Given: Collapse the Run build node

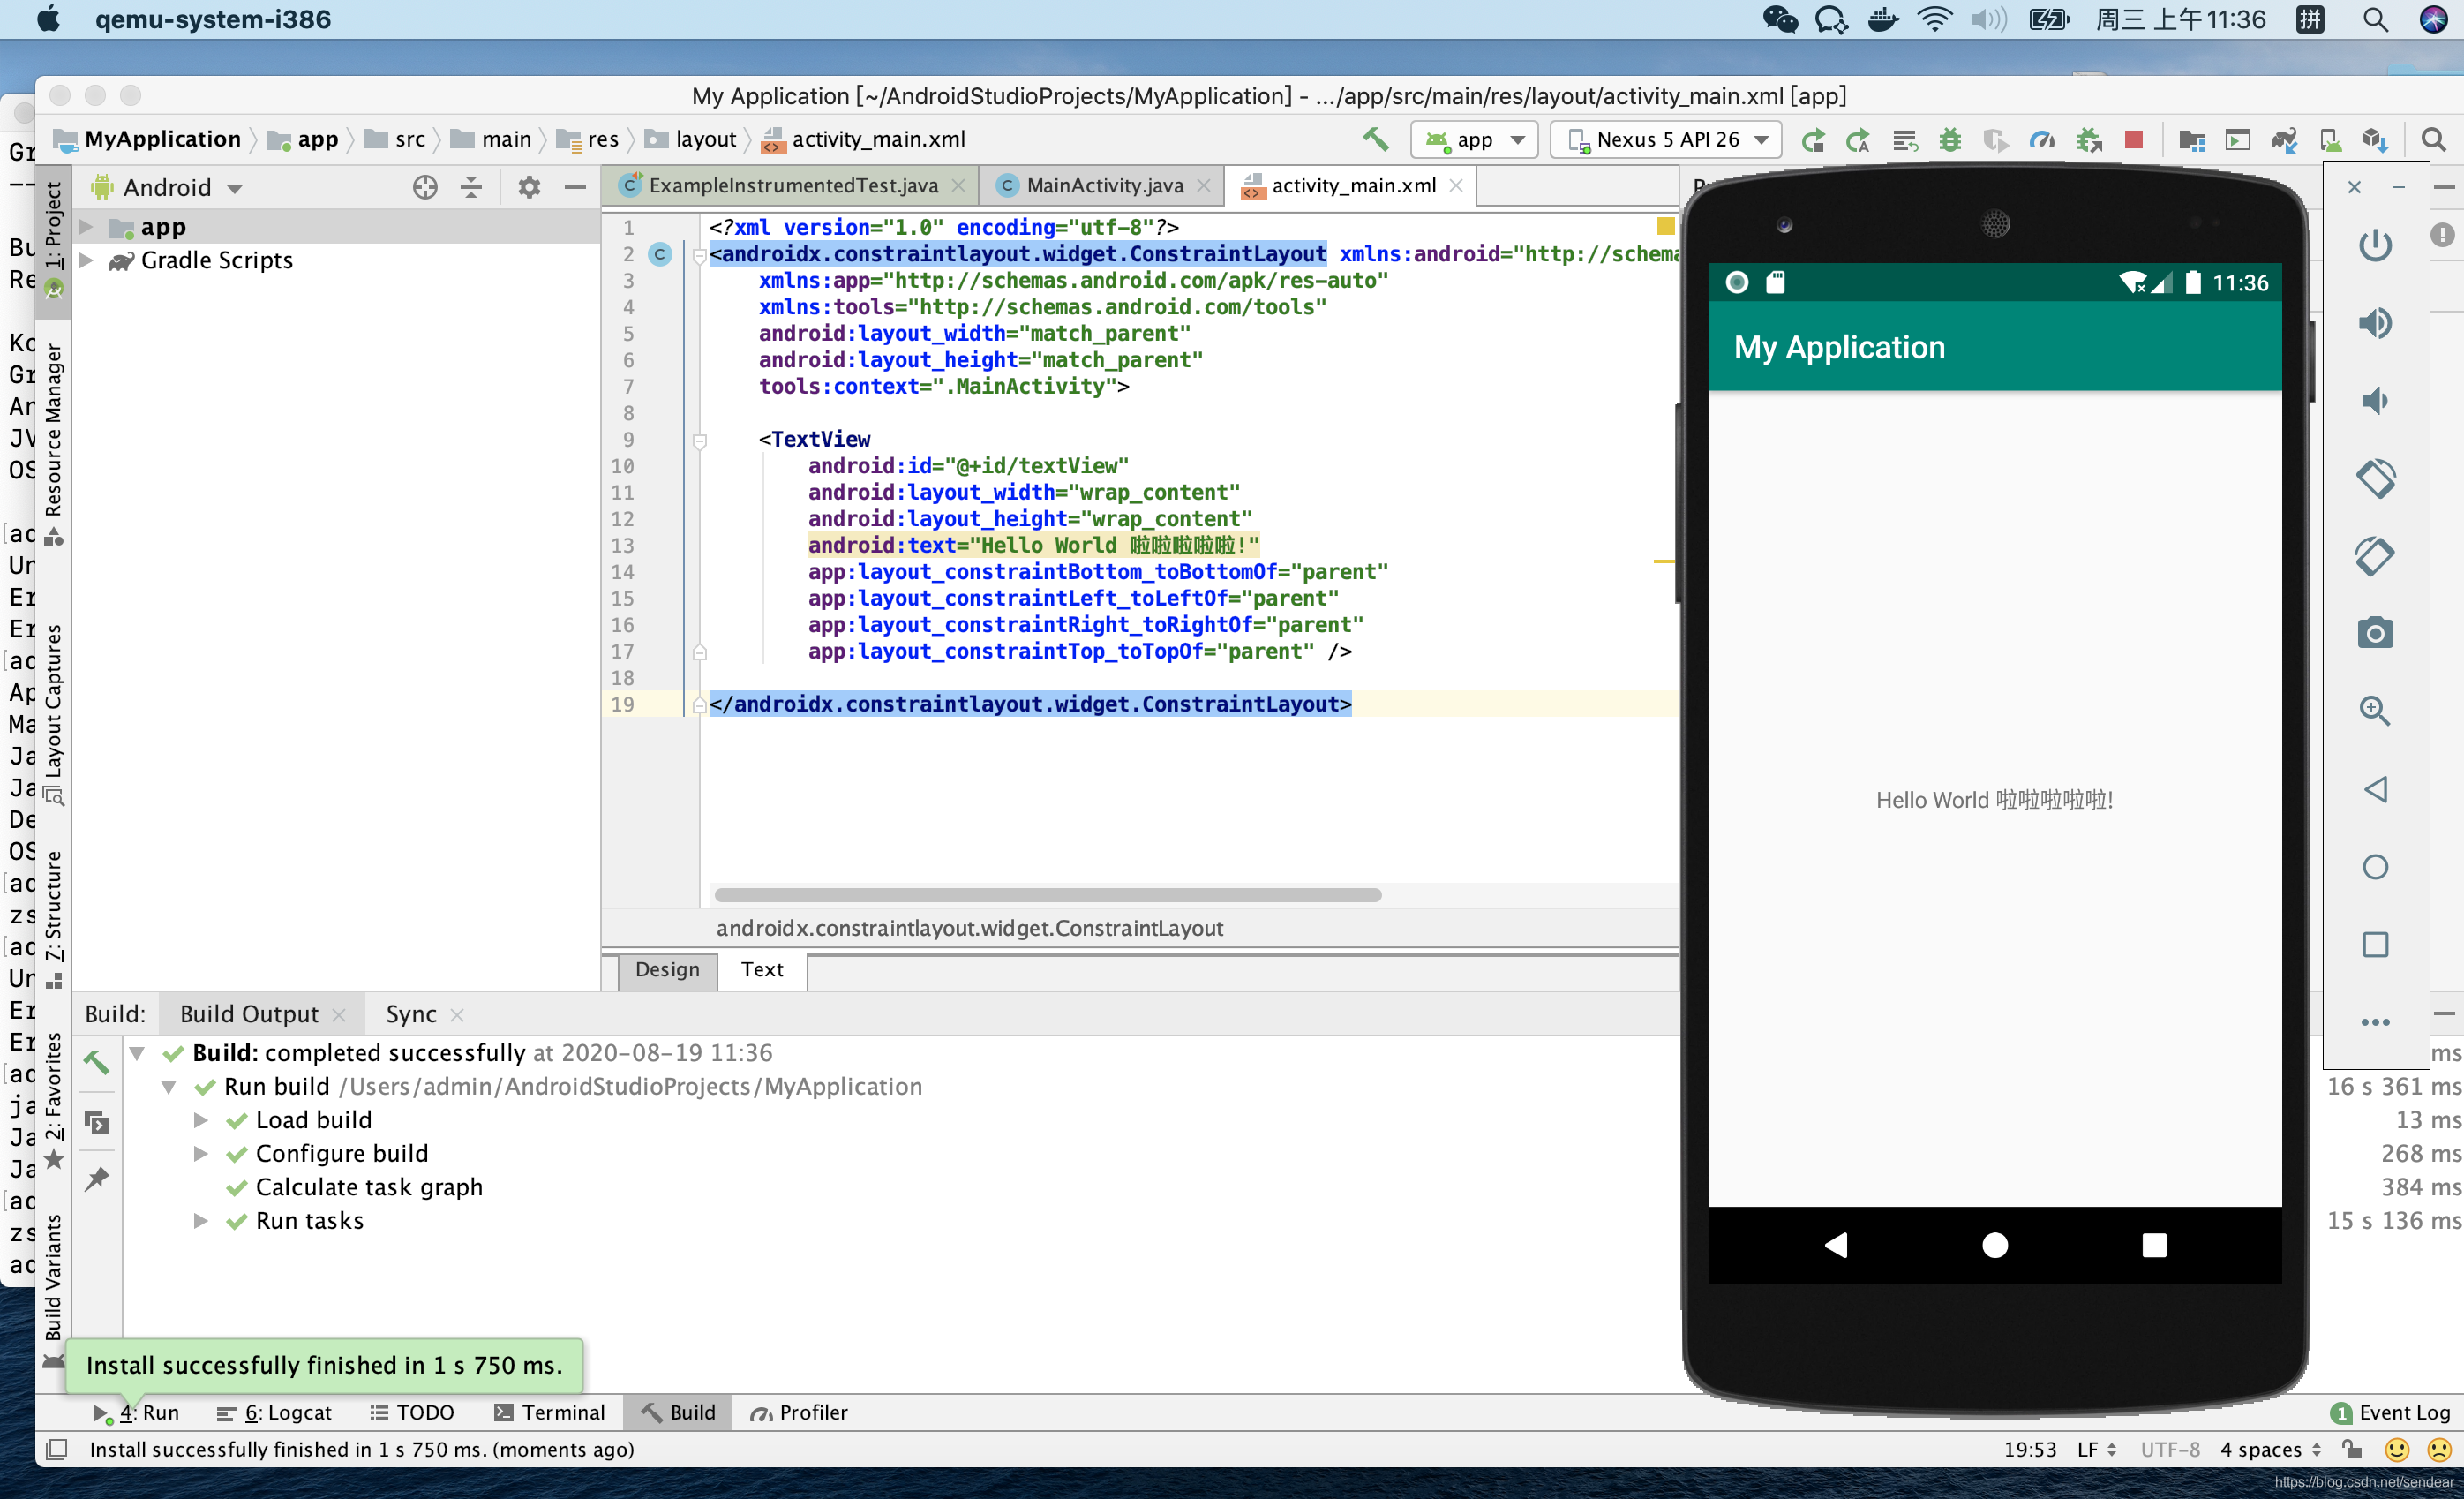Looking at the screenshot, I should [169, 1087].
